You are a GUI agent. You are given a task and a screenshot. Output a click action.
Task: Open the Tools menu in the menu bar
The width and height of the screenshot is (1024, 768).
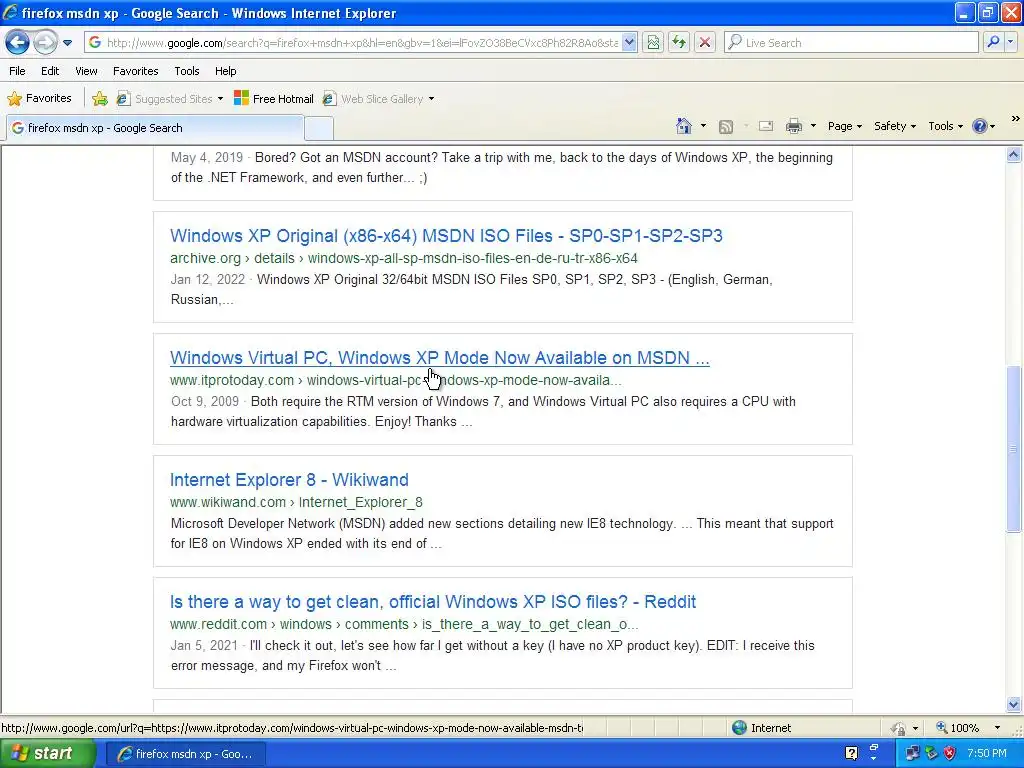pyautogui.click(x=187, y=71)
